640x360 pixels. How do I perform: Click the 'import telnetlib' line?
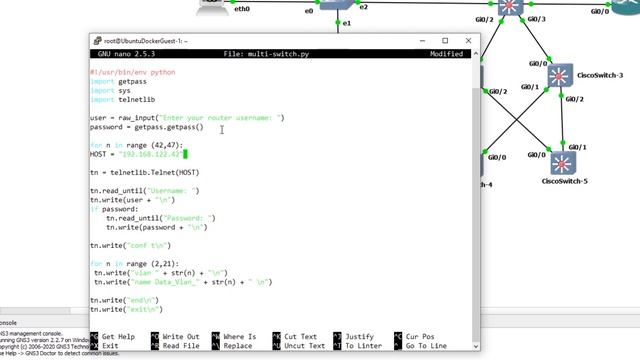122,100
